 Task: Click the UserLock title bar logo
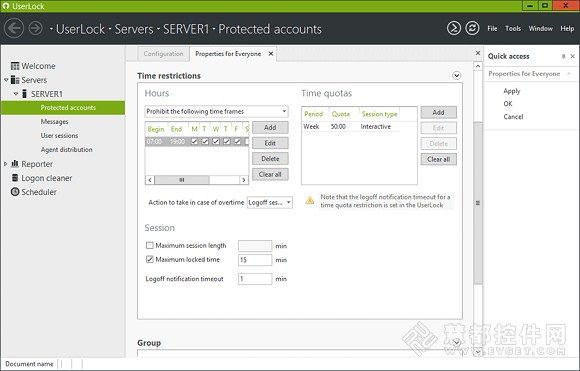click(6, 6)
